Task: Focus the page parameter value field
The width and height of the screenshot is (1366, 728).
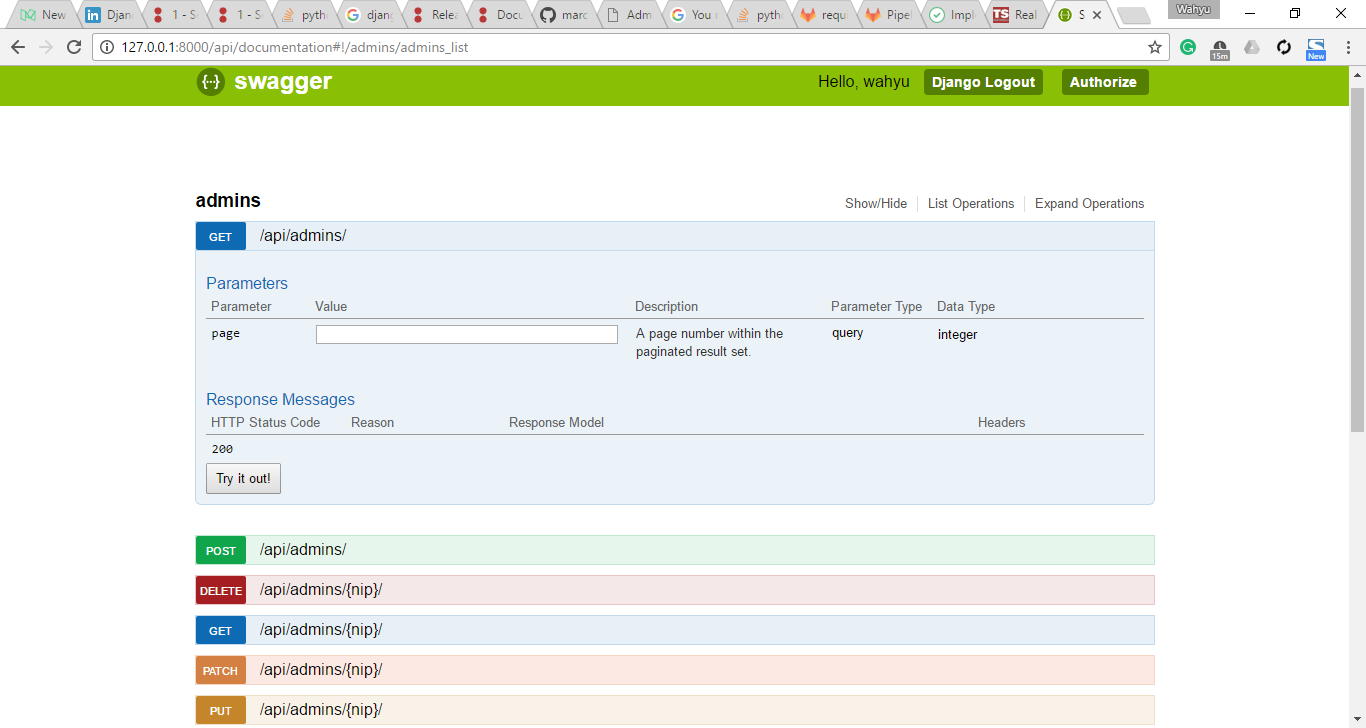Action: 467,334
